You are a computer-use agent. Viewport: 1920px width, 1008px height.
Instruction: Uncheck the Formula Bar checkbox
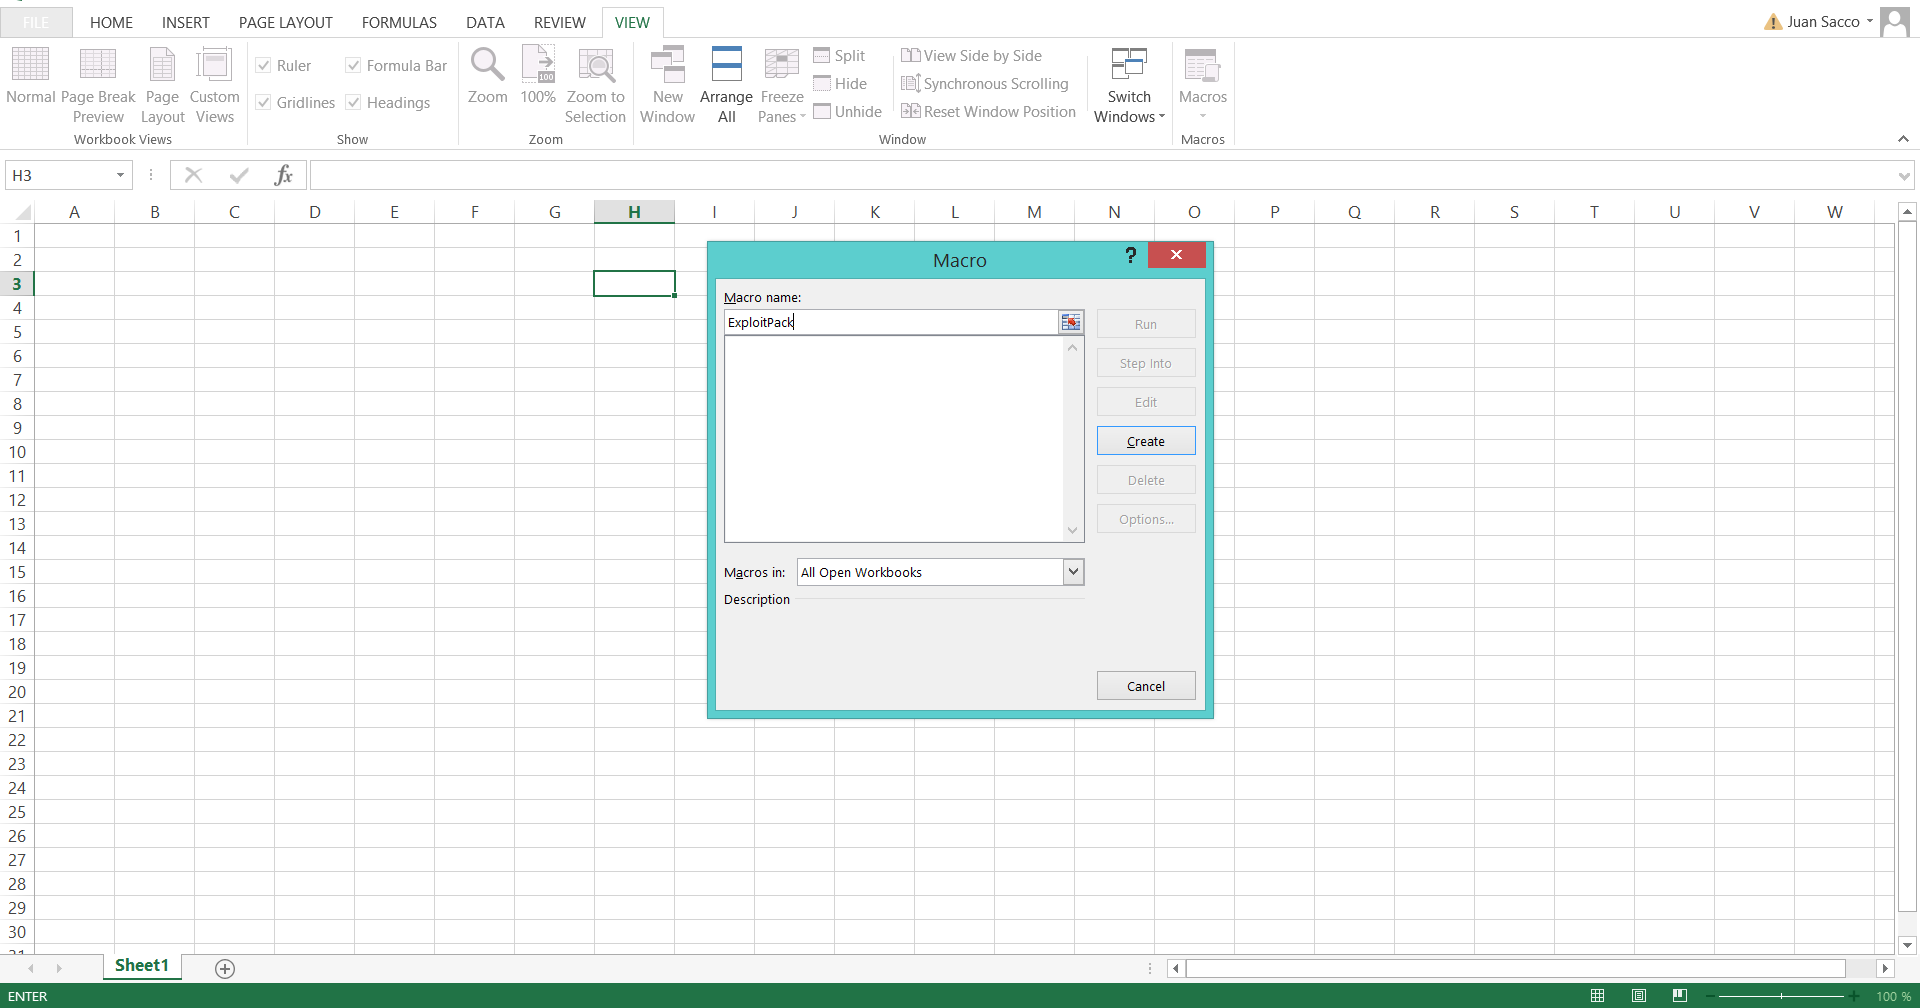354,66
